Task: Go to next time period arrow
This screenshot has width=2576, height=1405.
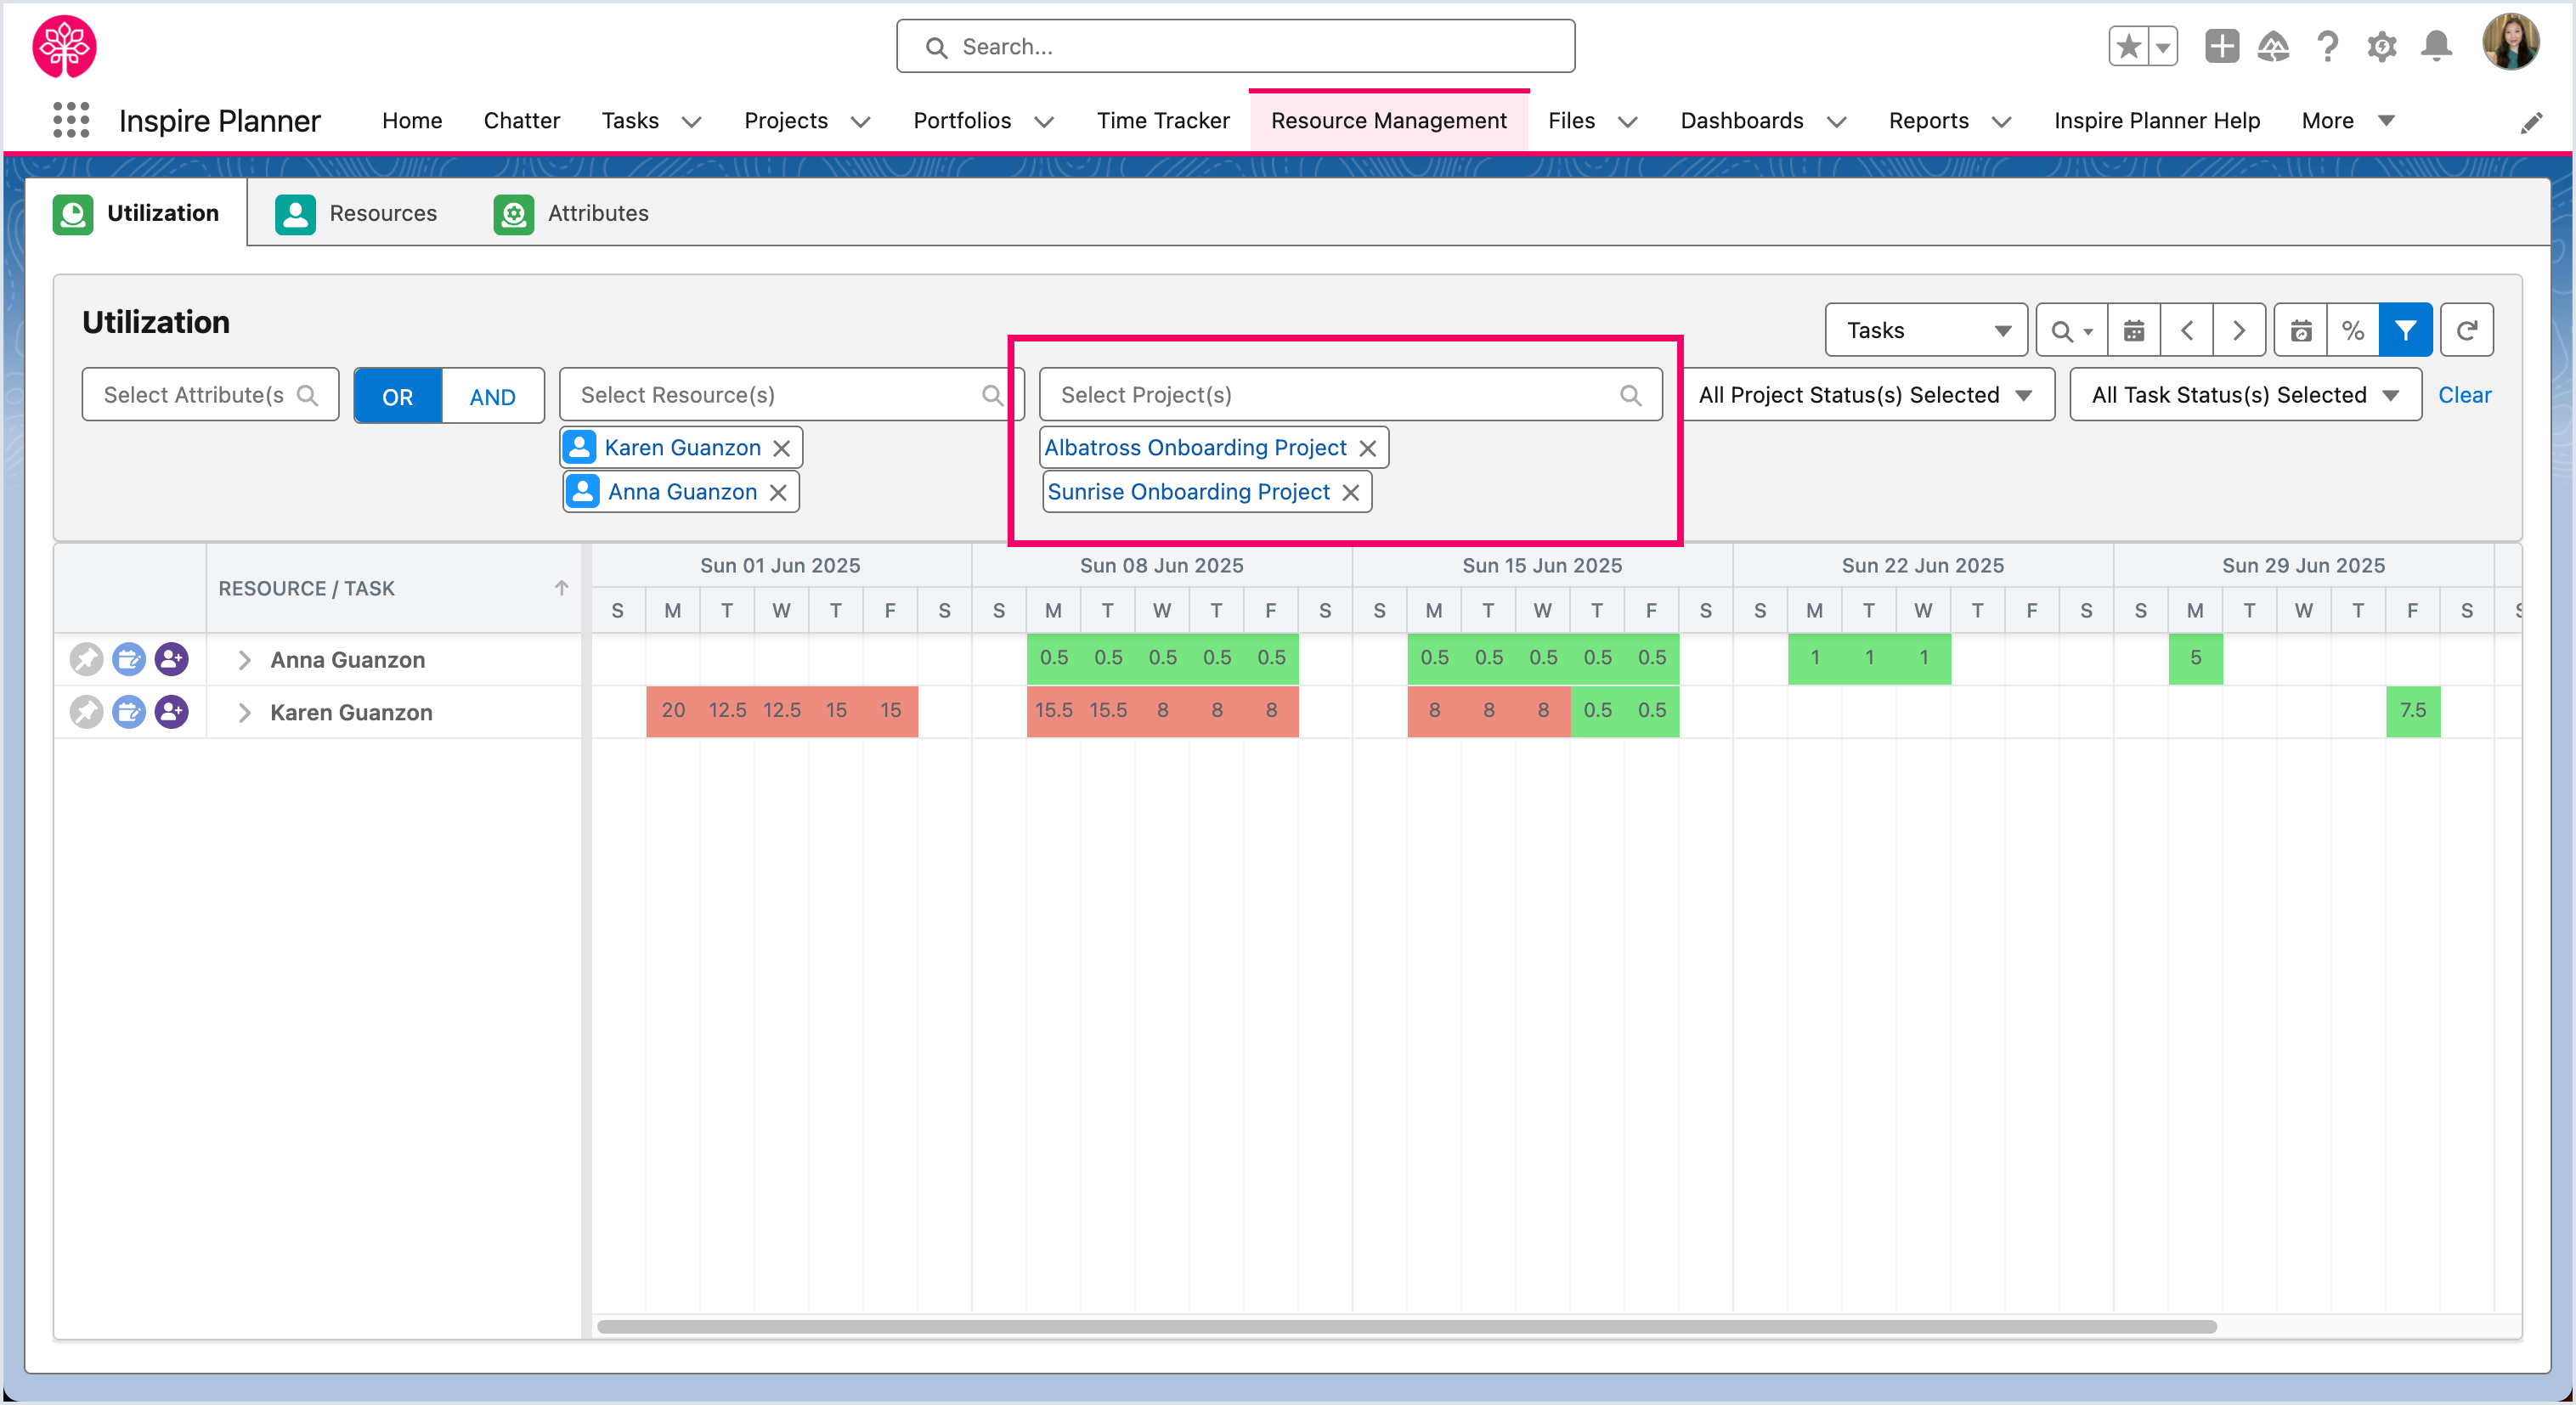Action: pos(2239,330)
